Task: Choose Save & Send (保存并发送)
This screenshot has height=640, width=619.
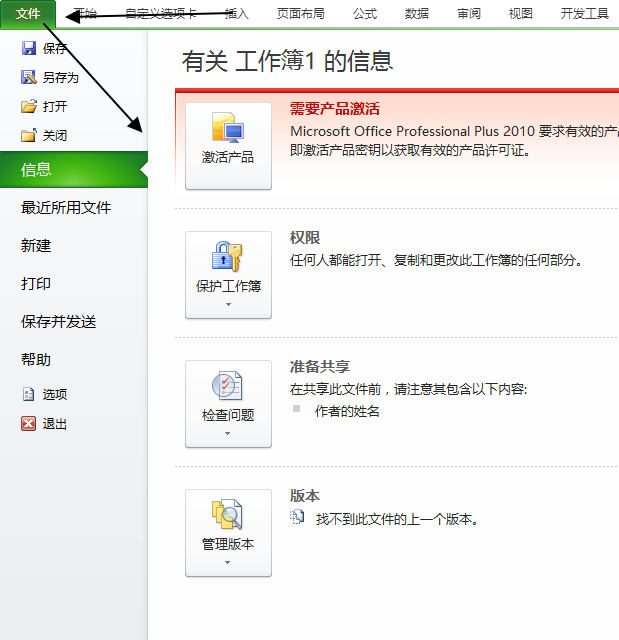Action: (58, 322)
